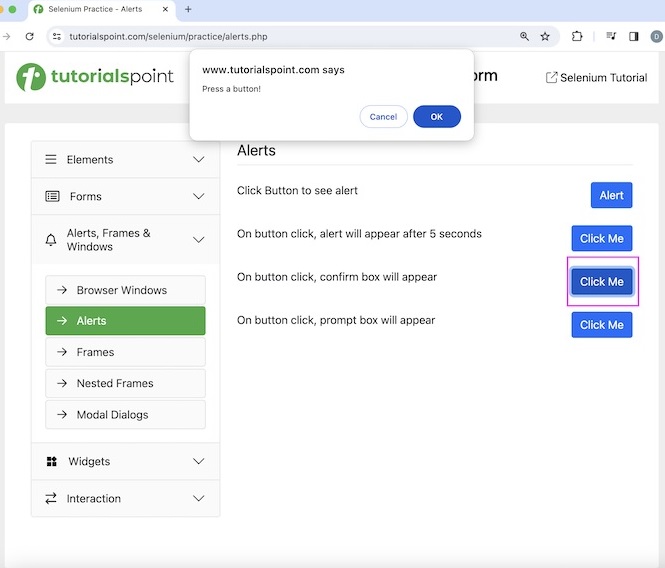Click Cancel in the confirm dialog

[383, 117]
